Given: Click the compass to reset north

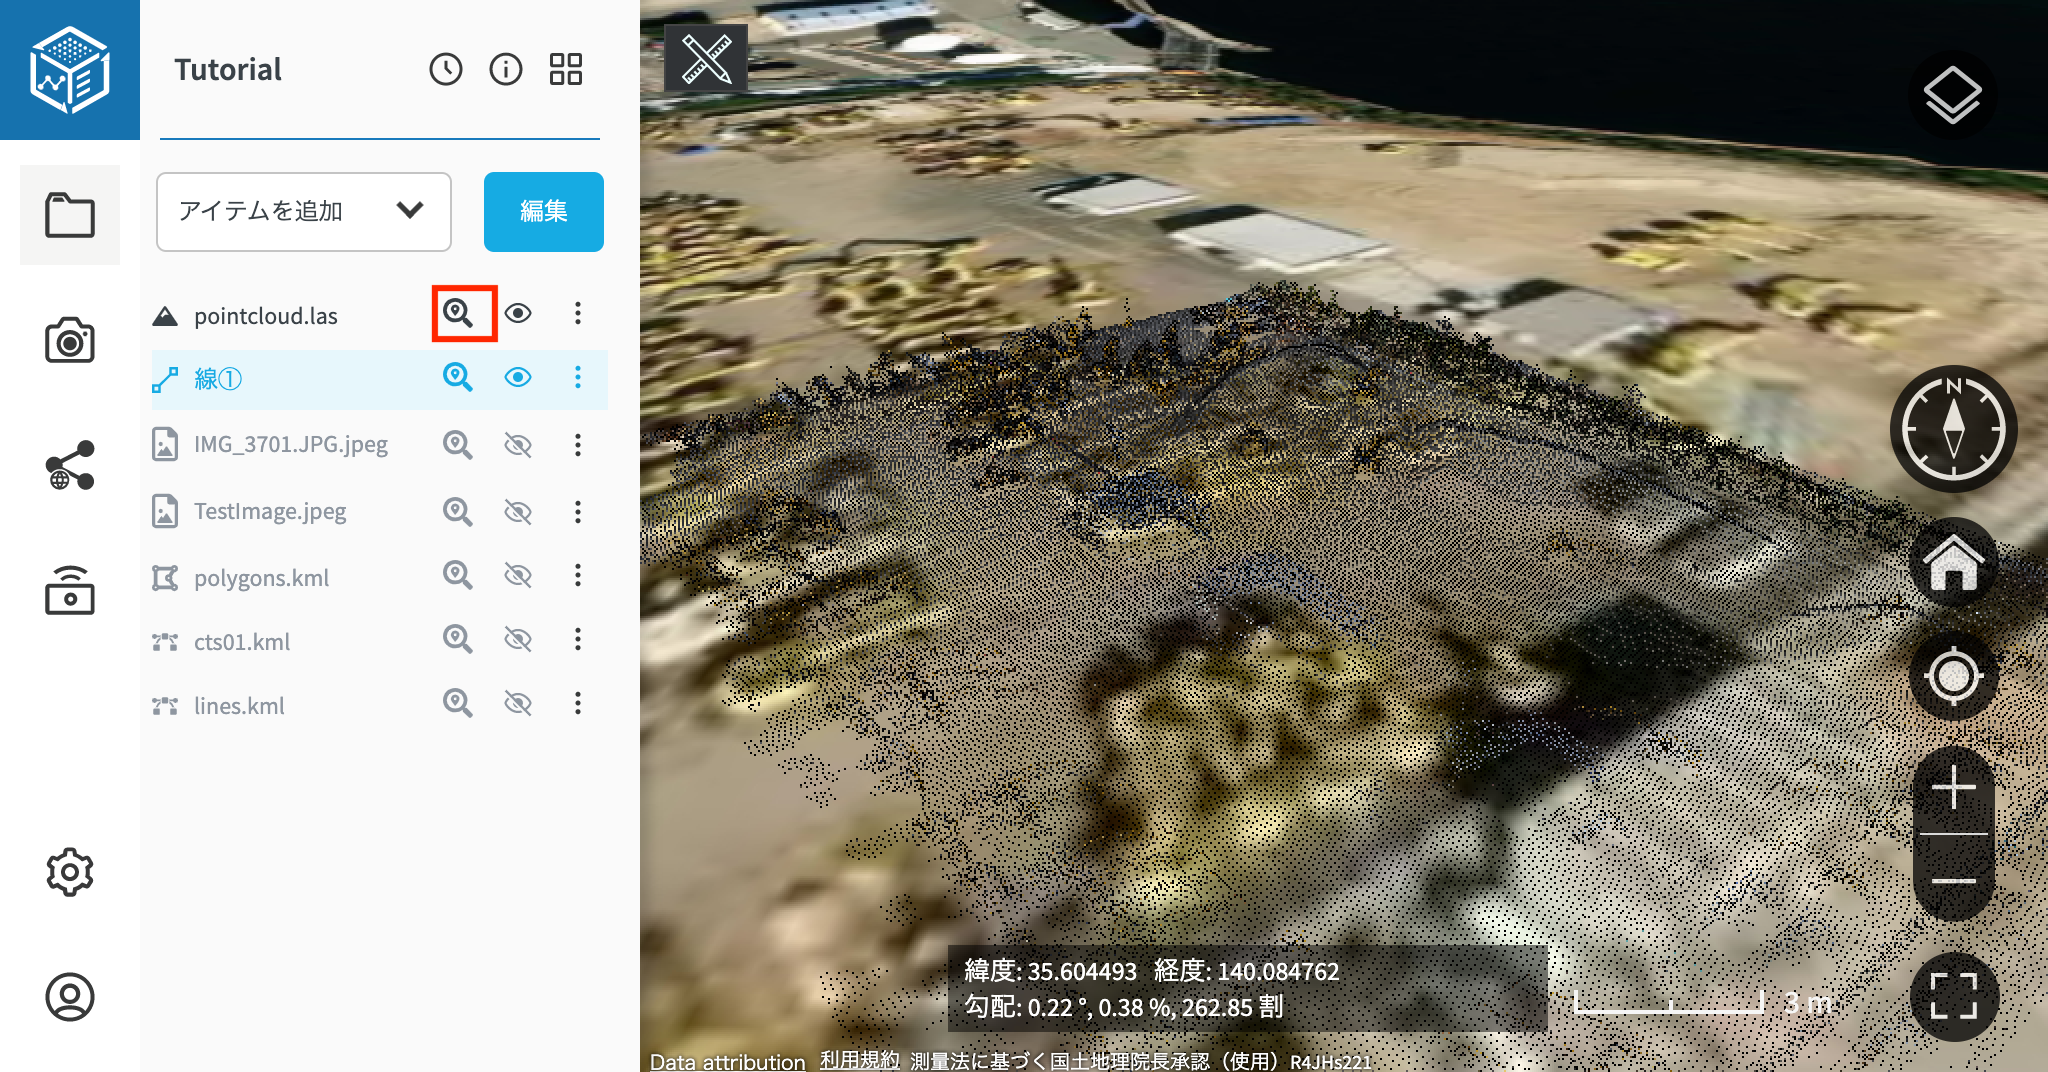Looking at the screenshot, I should click(1953, 429).
